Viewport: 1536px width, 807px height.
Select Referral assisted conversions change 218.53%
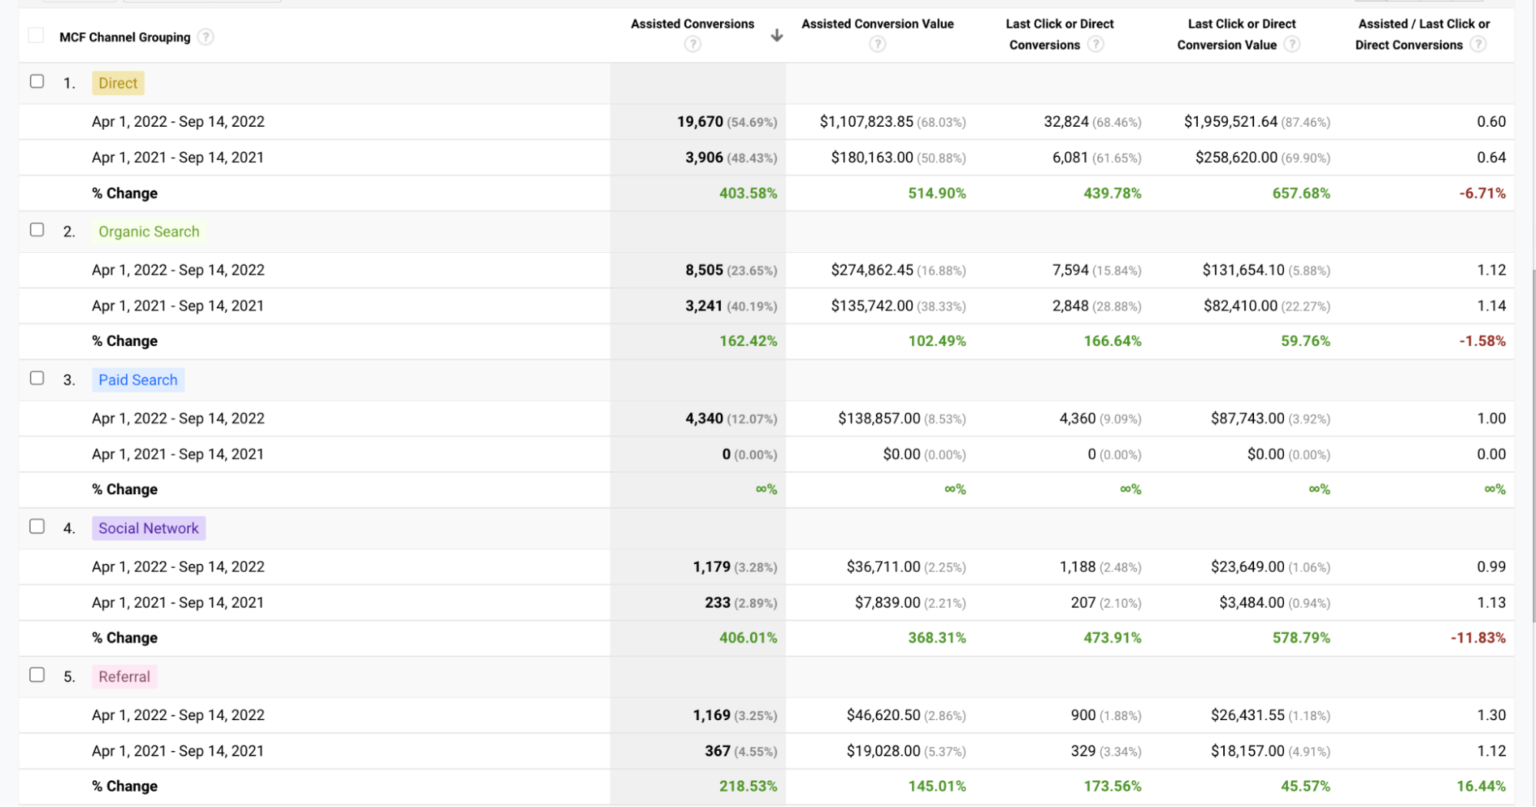[748, 786]
